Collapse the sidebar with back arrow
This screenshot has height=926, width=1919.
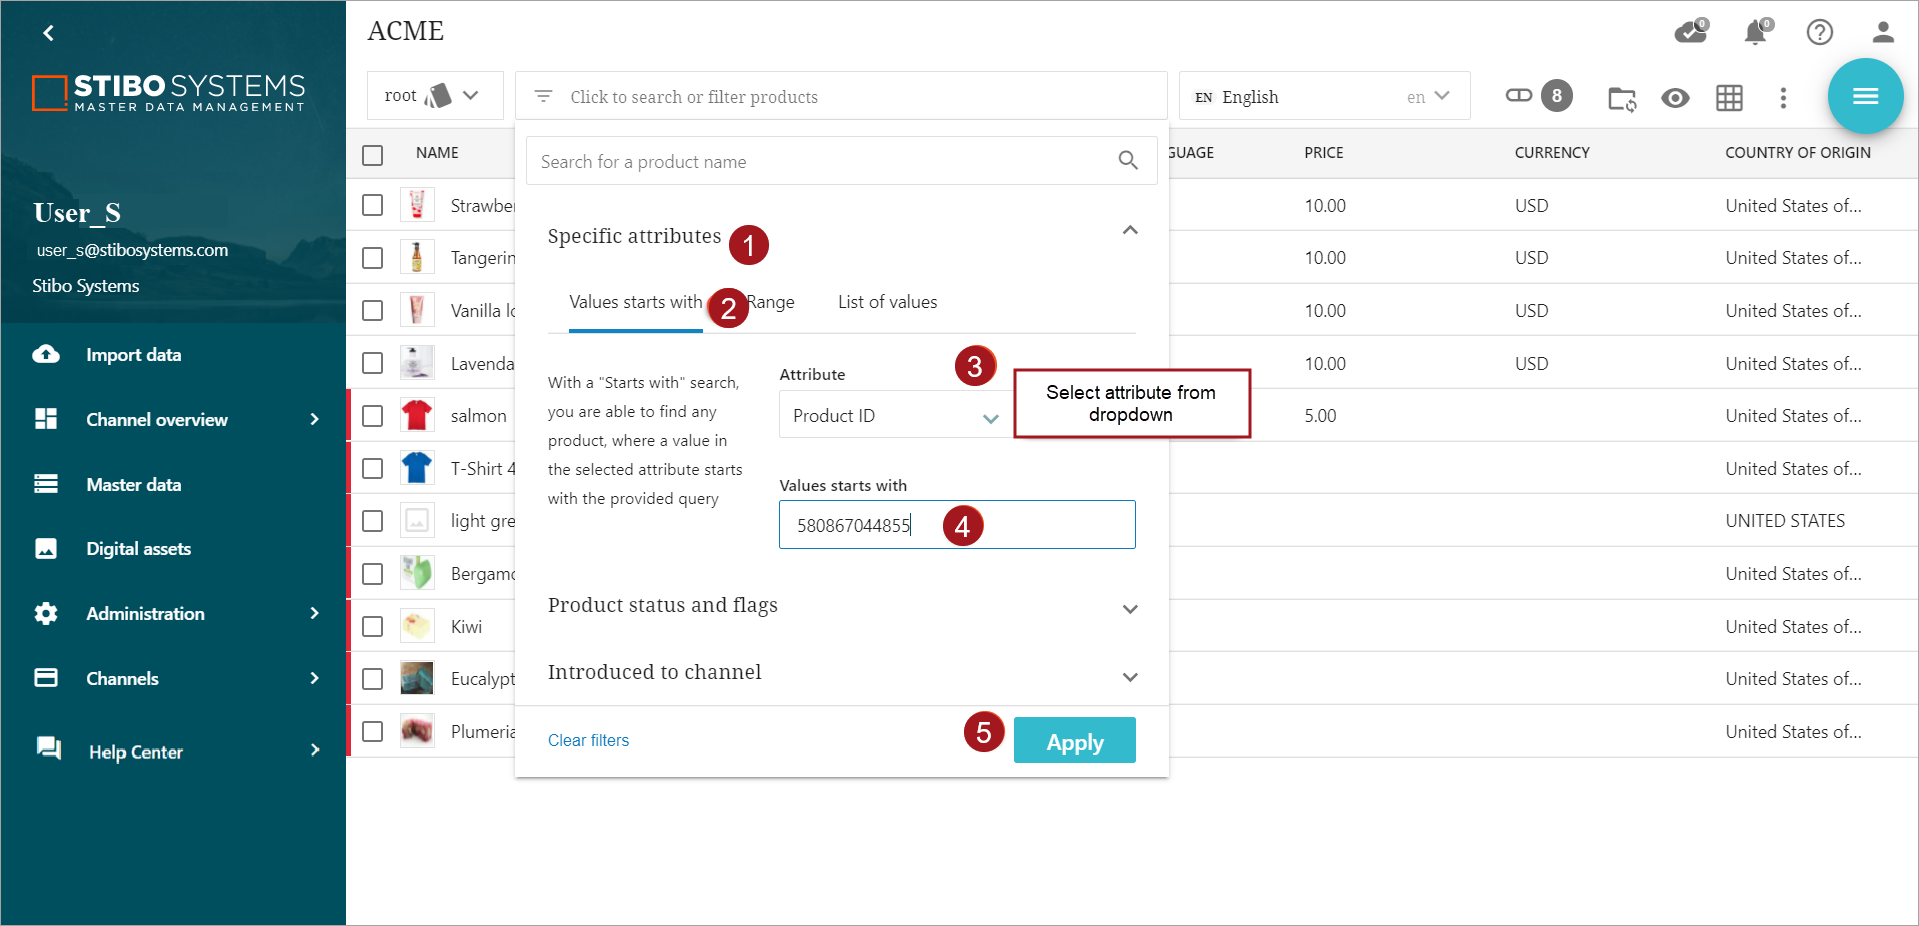pos(48,33)
